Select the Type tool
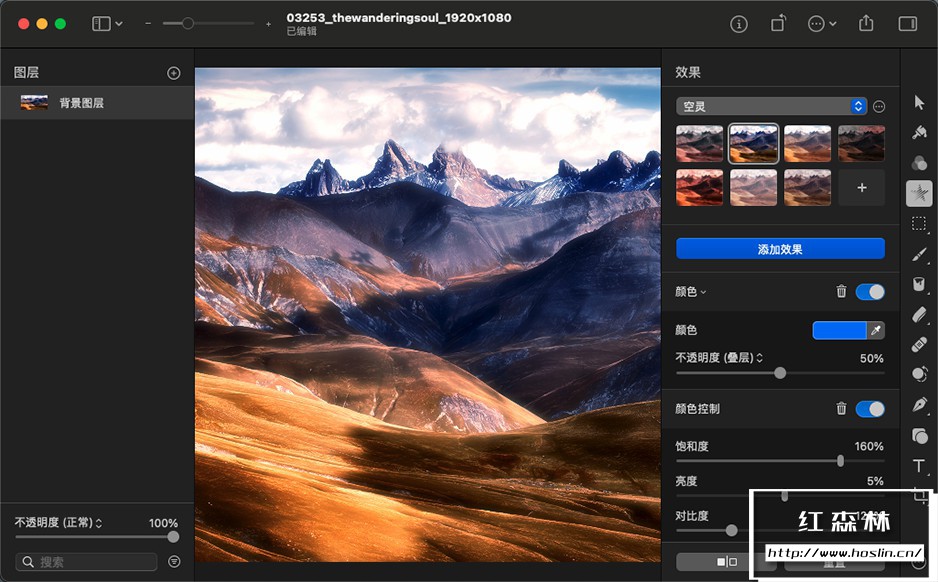The width and height of the screenshot is (938, 582). click(918, 466)
